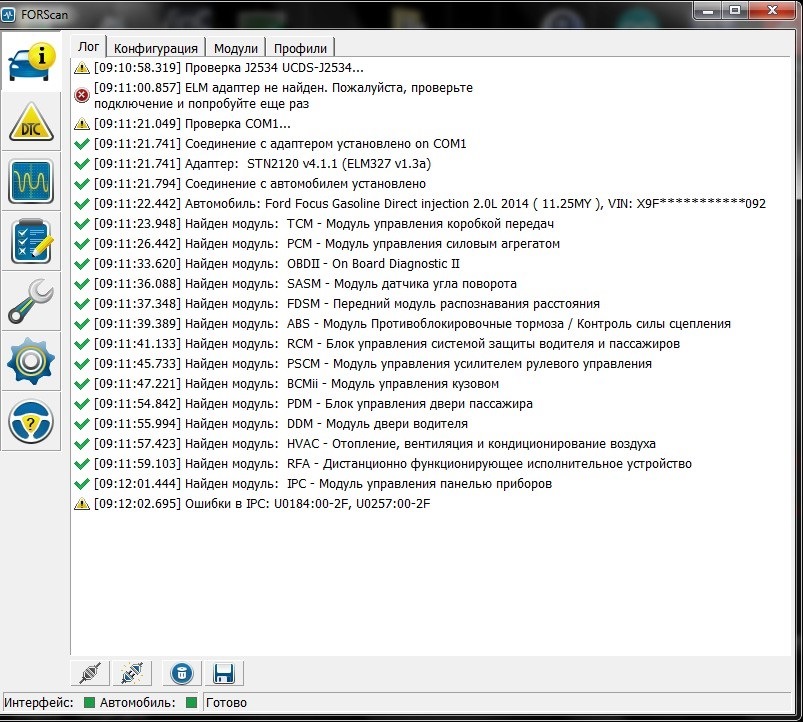The image size is (803, 722).
Task: Maximize the FORScan window
Action: click(x=735, y=10)
